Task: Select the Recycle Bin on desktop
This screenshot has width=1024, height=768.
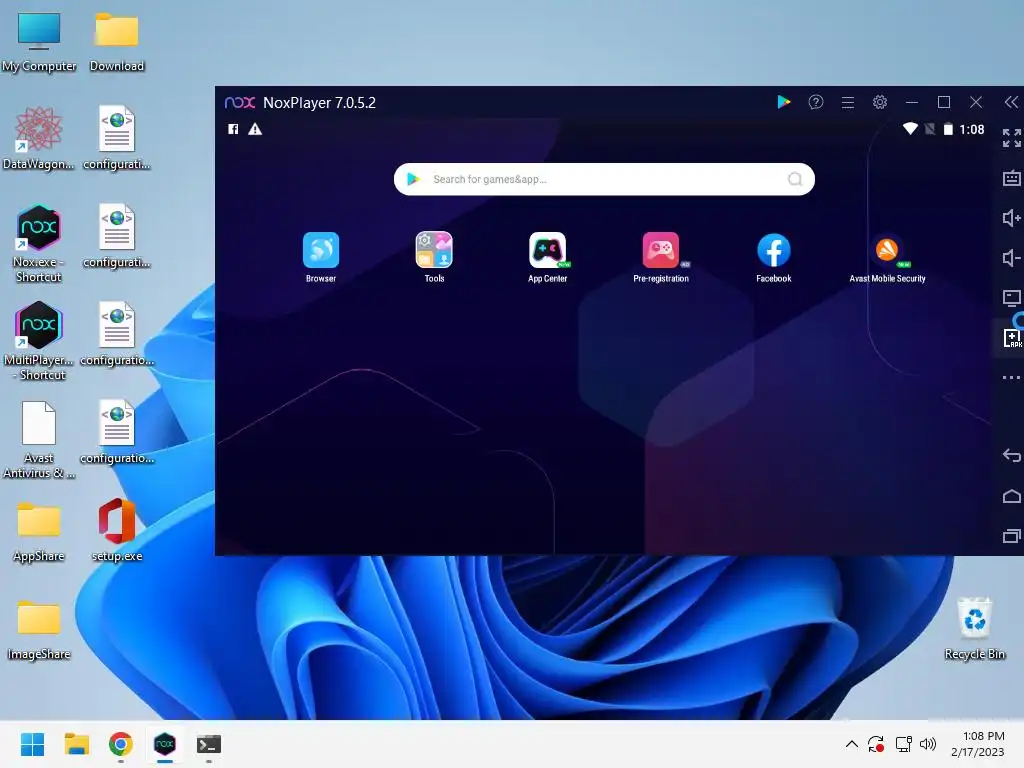Action: point(974,628)
